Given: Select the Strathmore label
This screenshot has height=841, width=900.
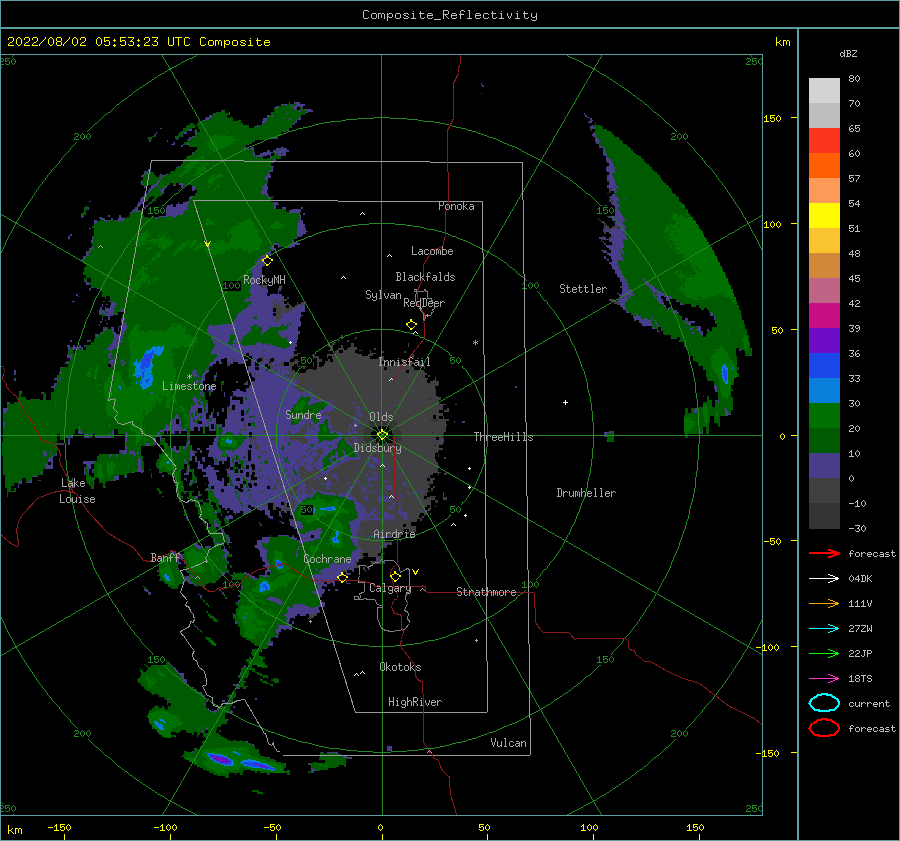Looking at the screenshot, I should click(486, 592).
